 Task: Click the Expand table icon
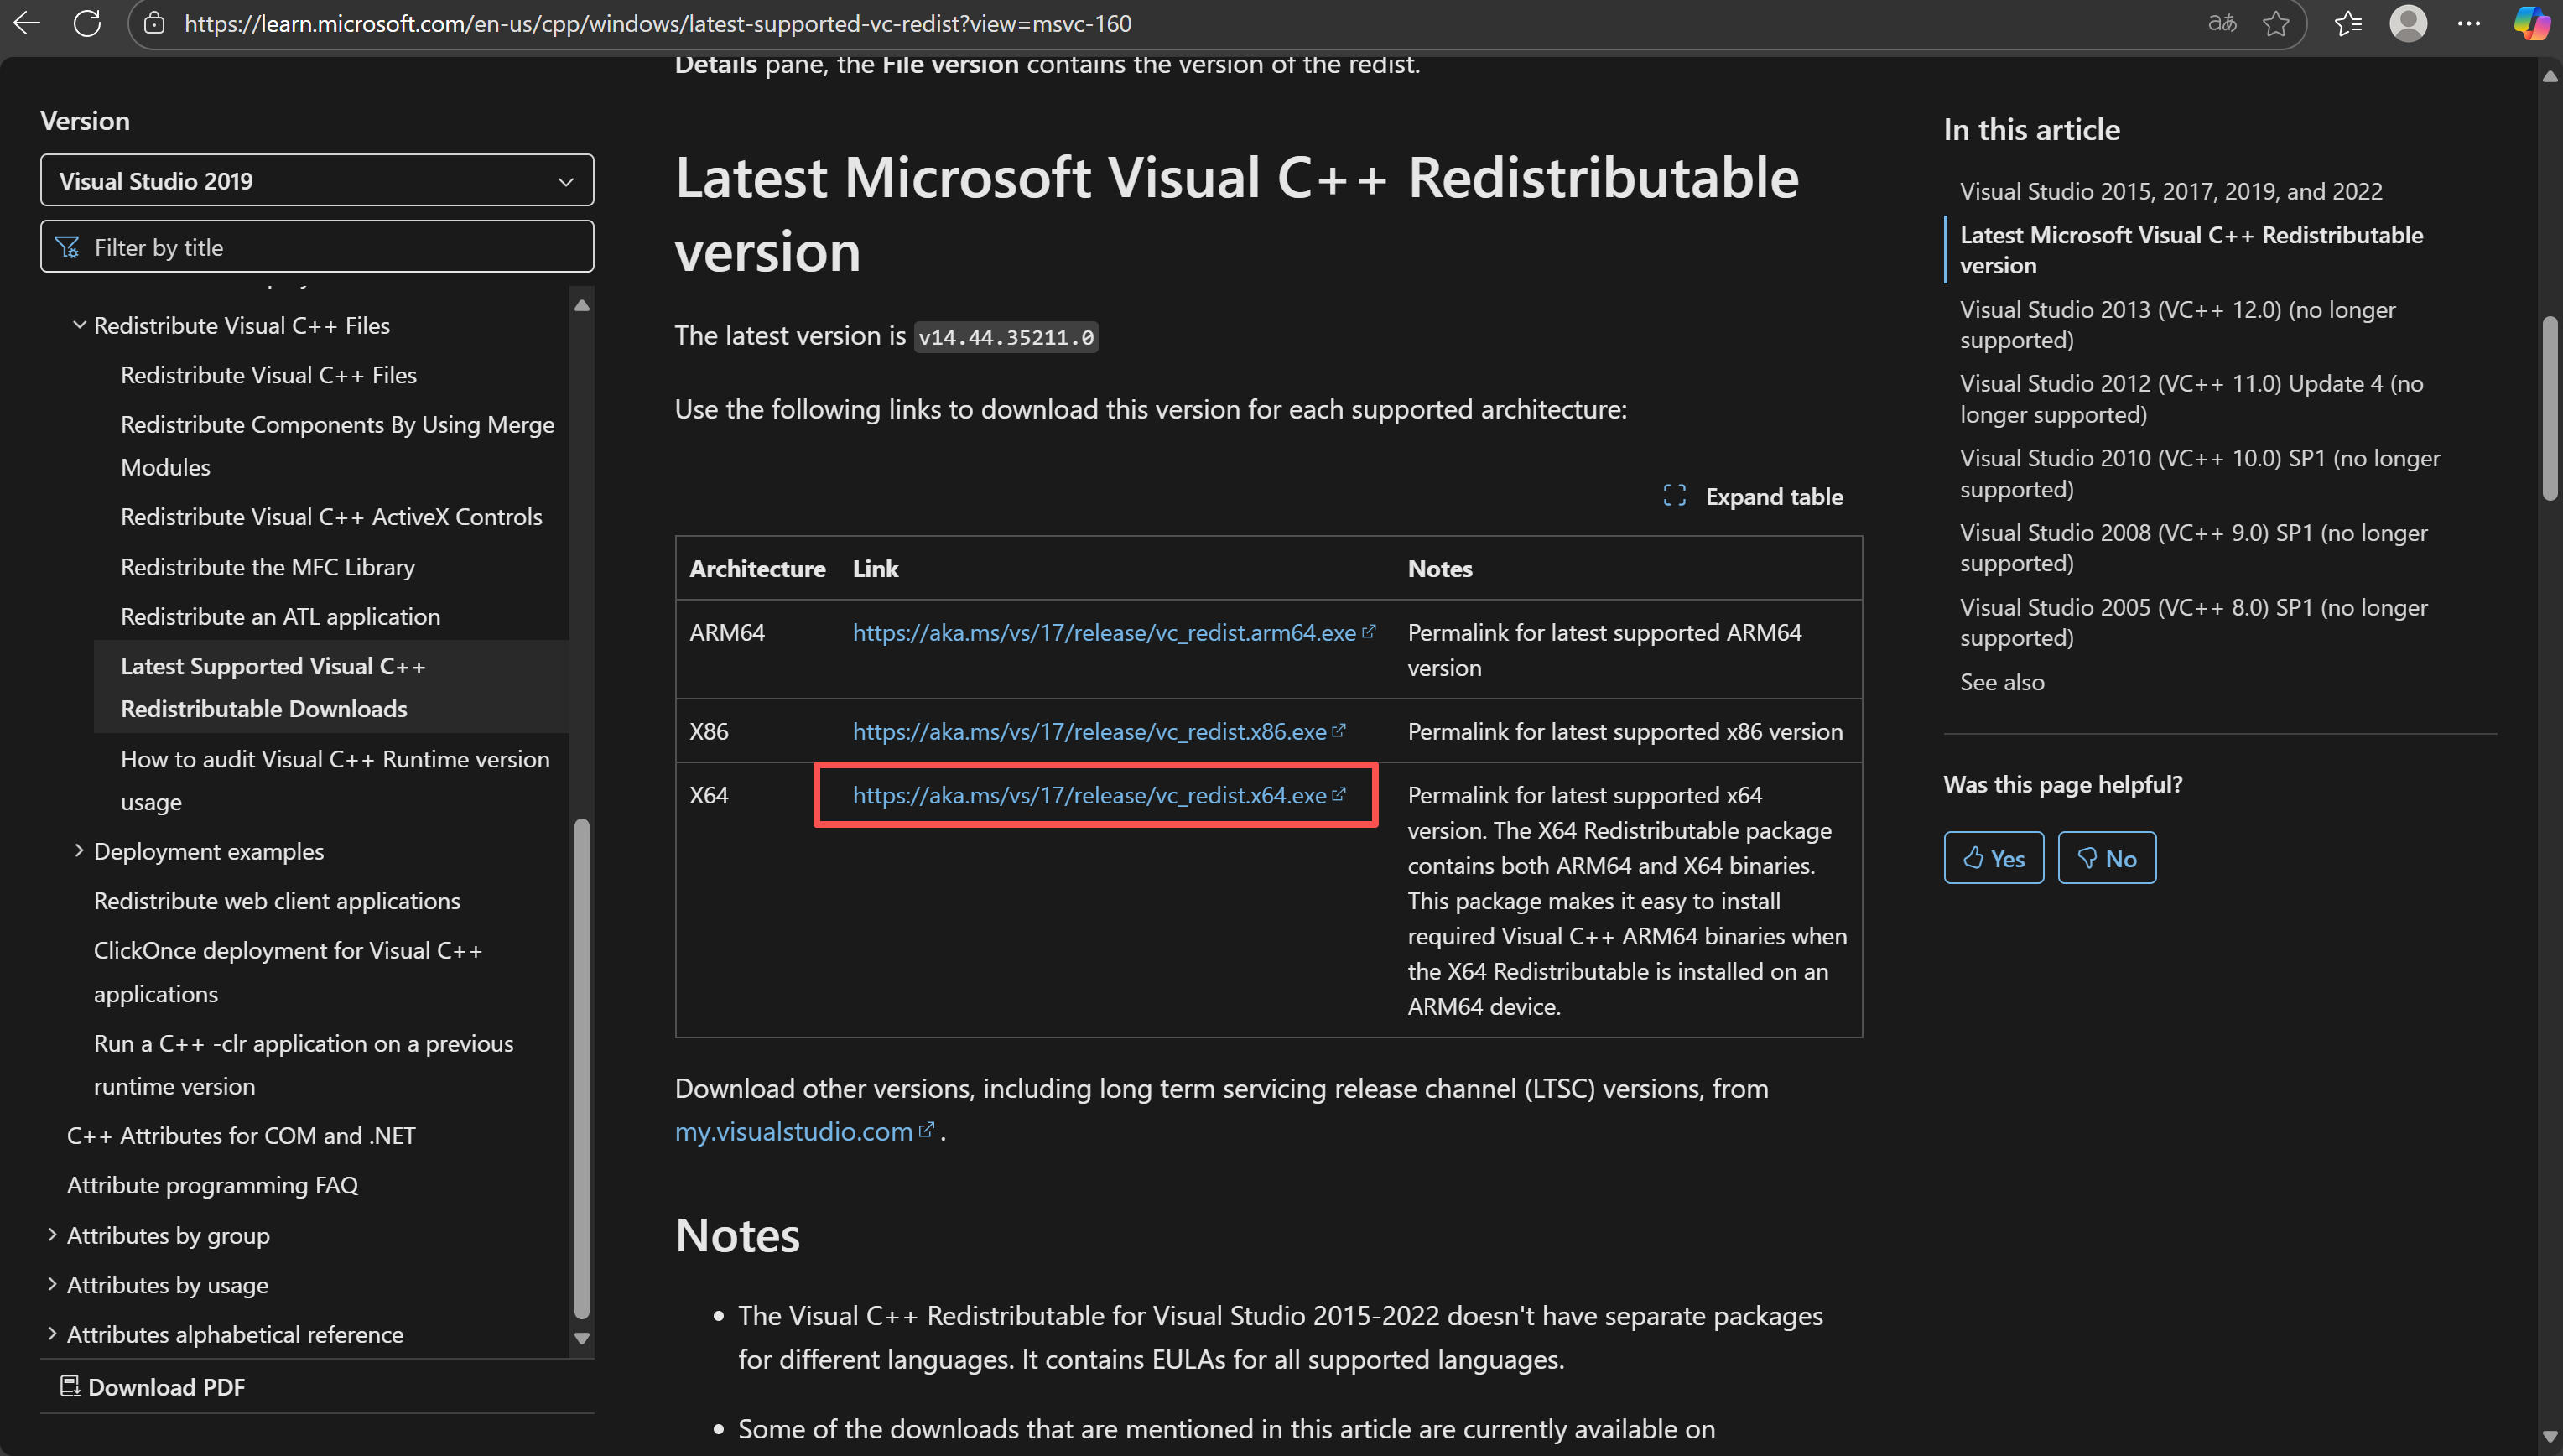tap(1674, 496)
